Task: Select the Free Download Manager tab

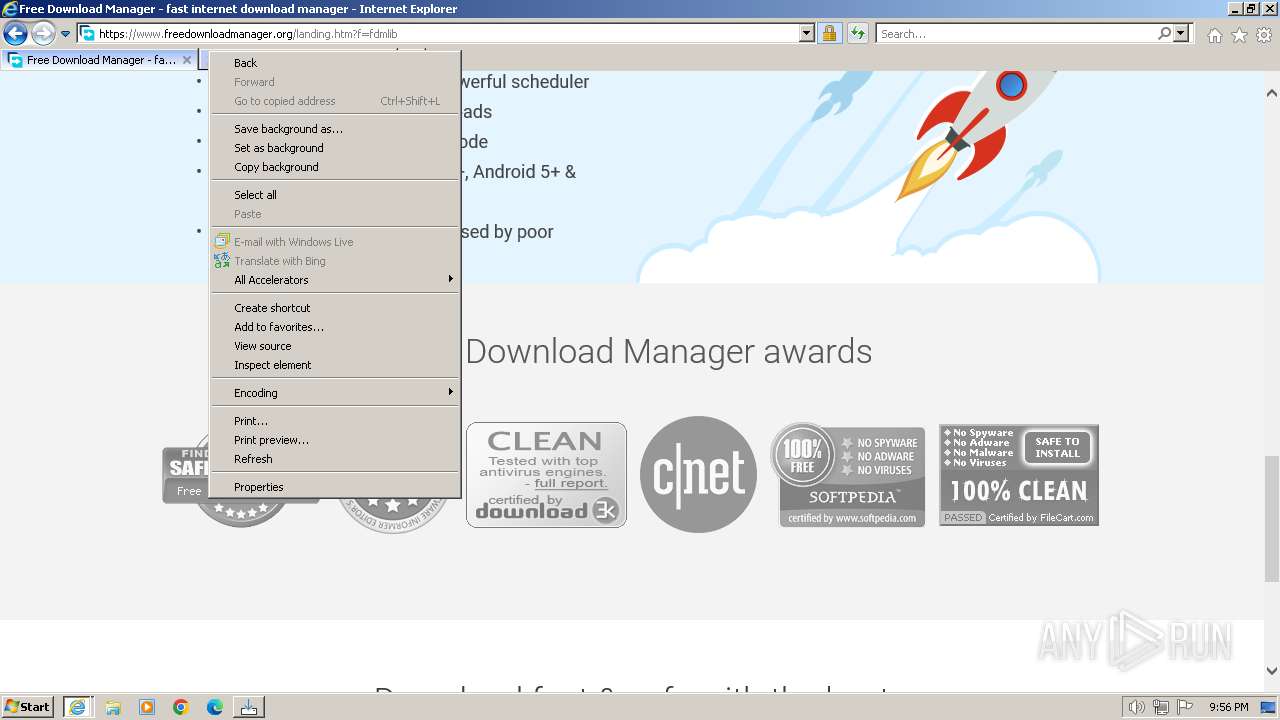Action: pos(99,60)
